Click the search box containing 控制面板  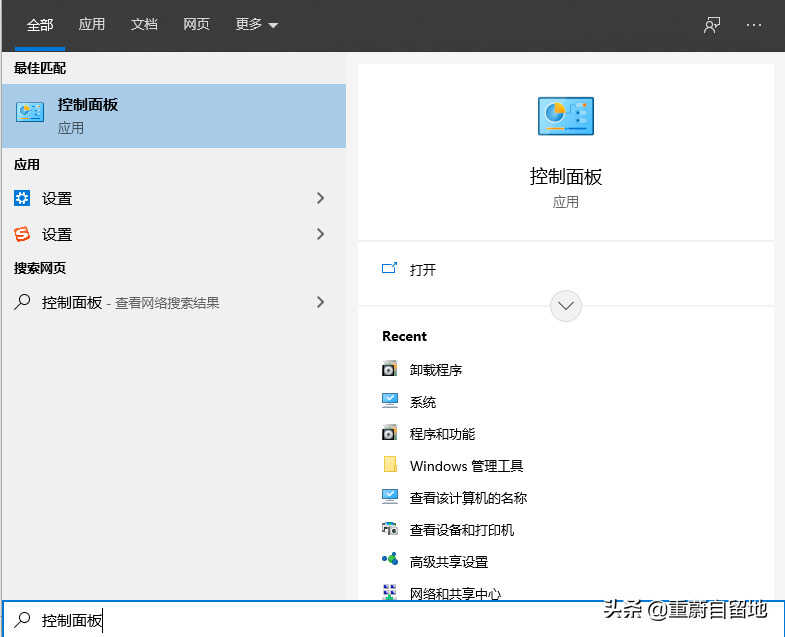click(300, 620)
